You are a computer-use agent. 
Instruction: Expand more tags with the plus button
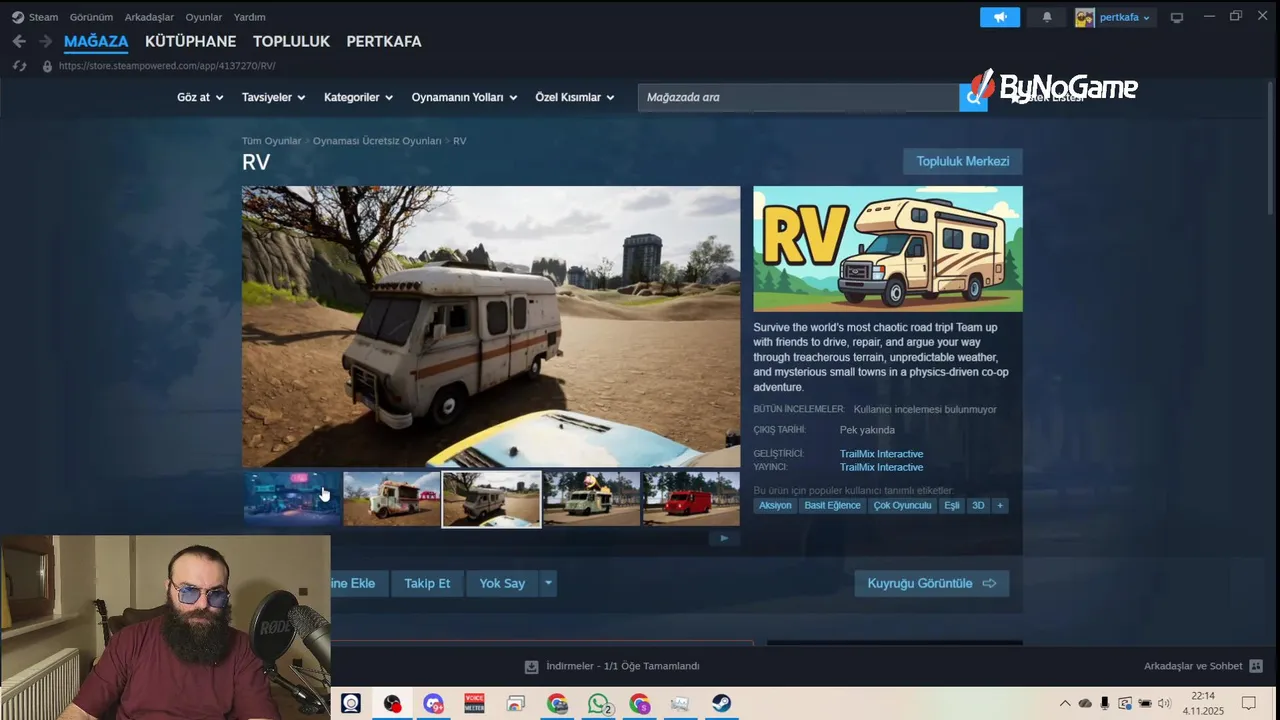(999, 506)
